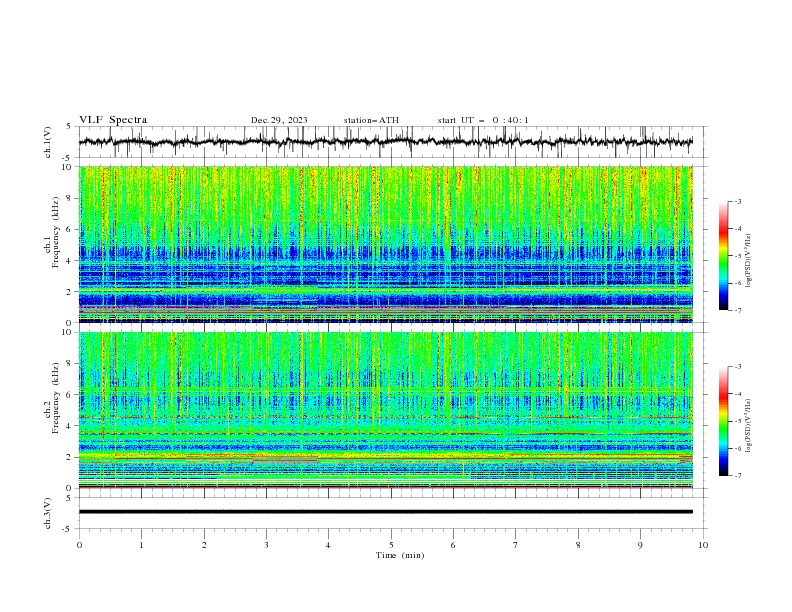Image resolution: width=792 pixels, height=612 pixels.
Task: Click the "6" kHz tick of ch.2 spectrogram
Action: click(71, 395)
